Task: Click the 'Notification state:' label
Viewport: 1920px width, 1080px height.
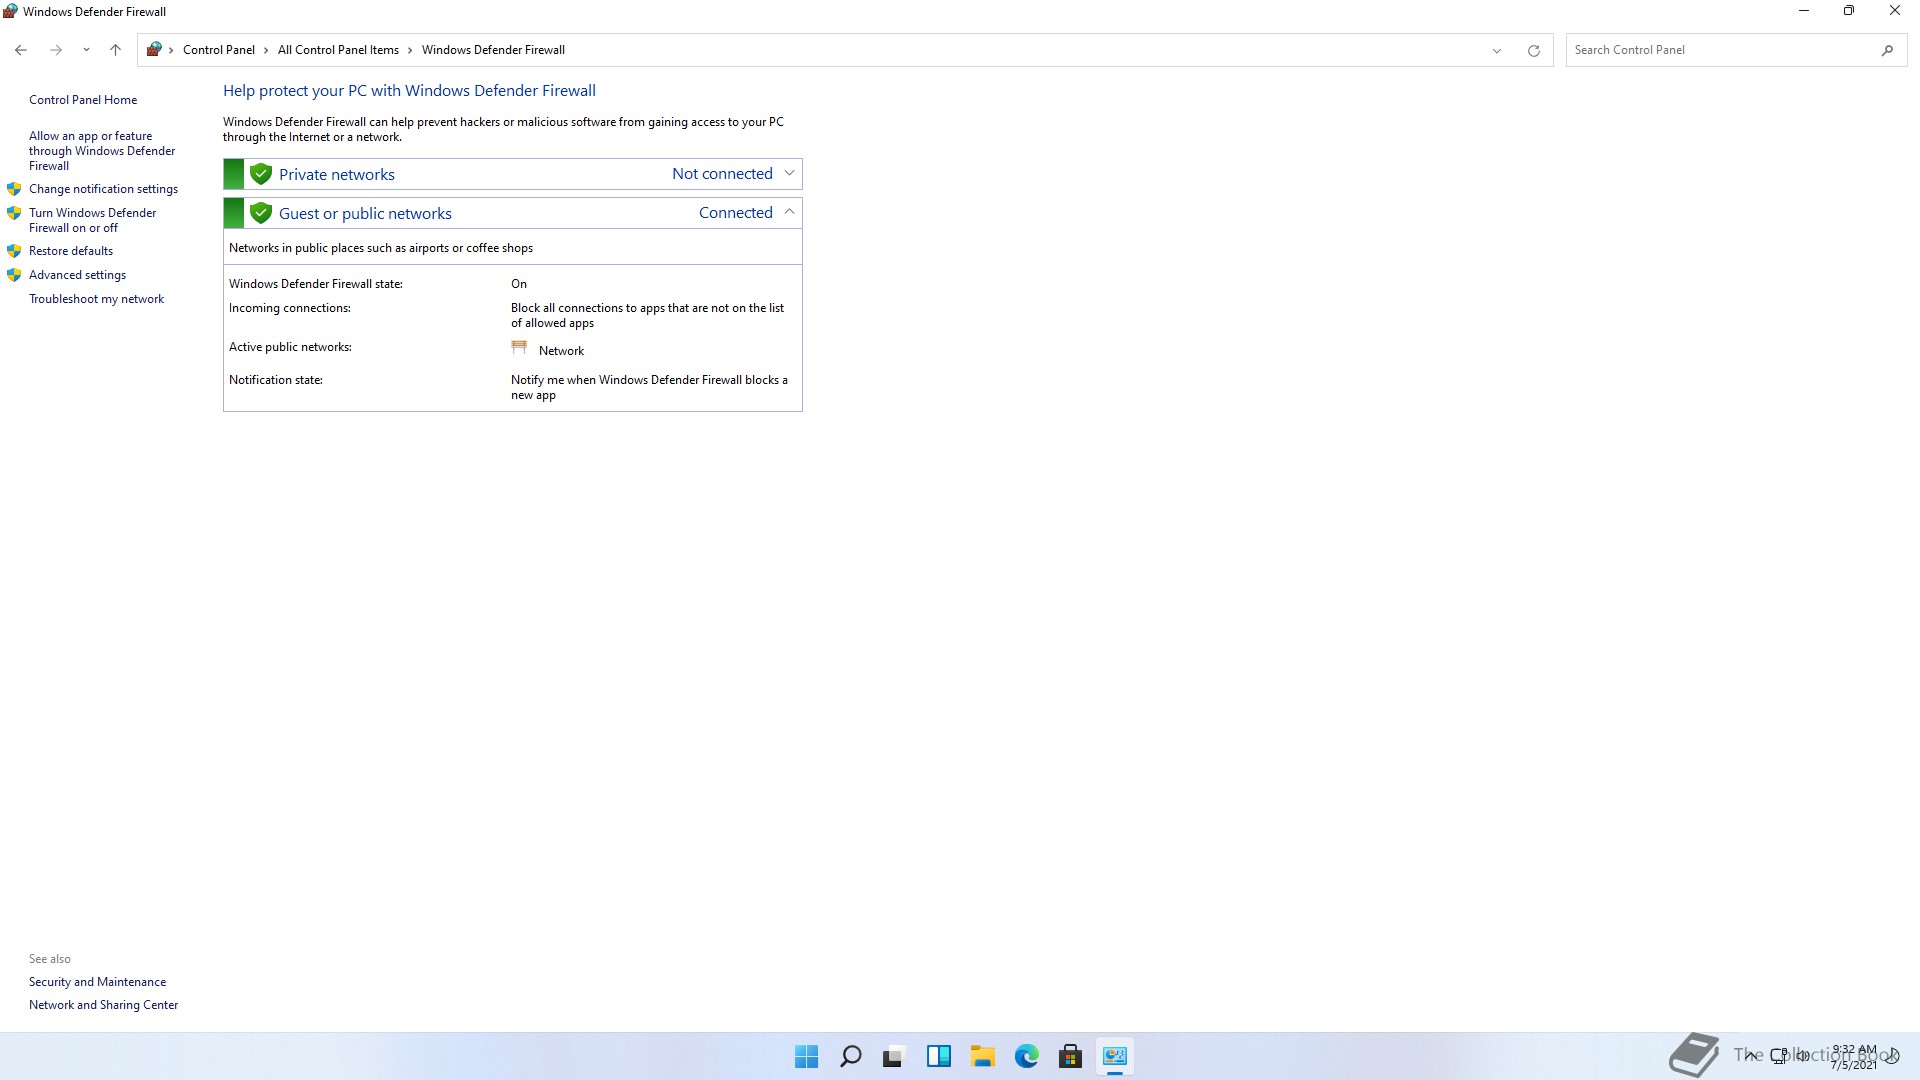Action: [x=276, y=380]
